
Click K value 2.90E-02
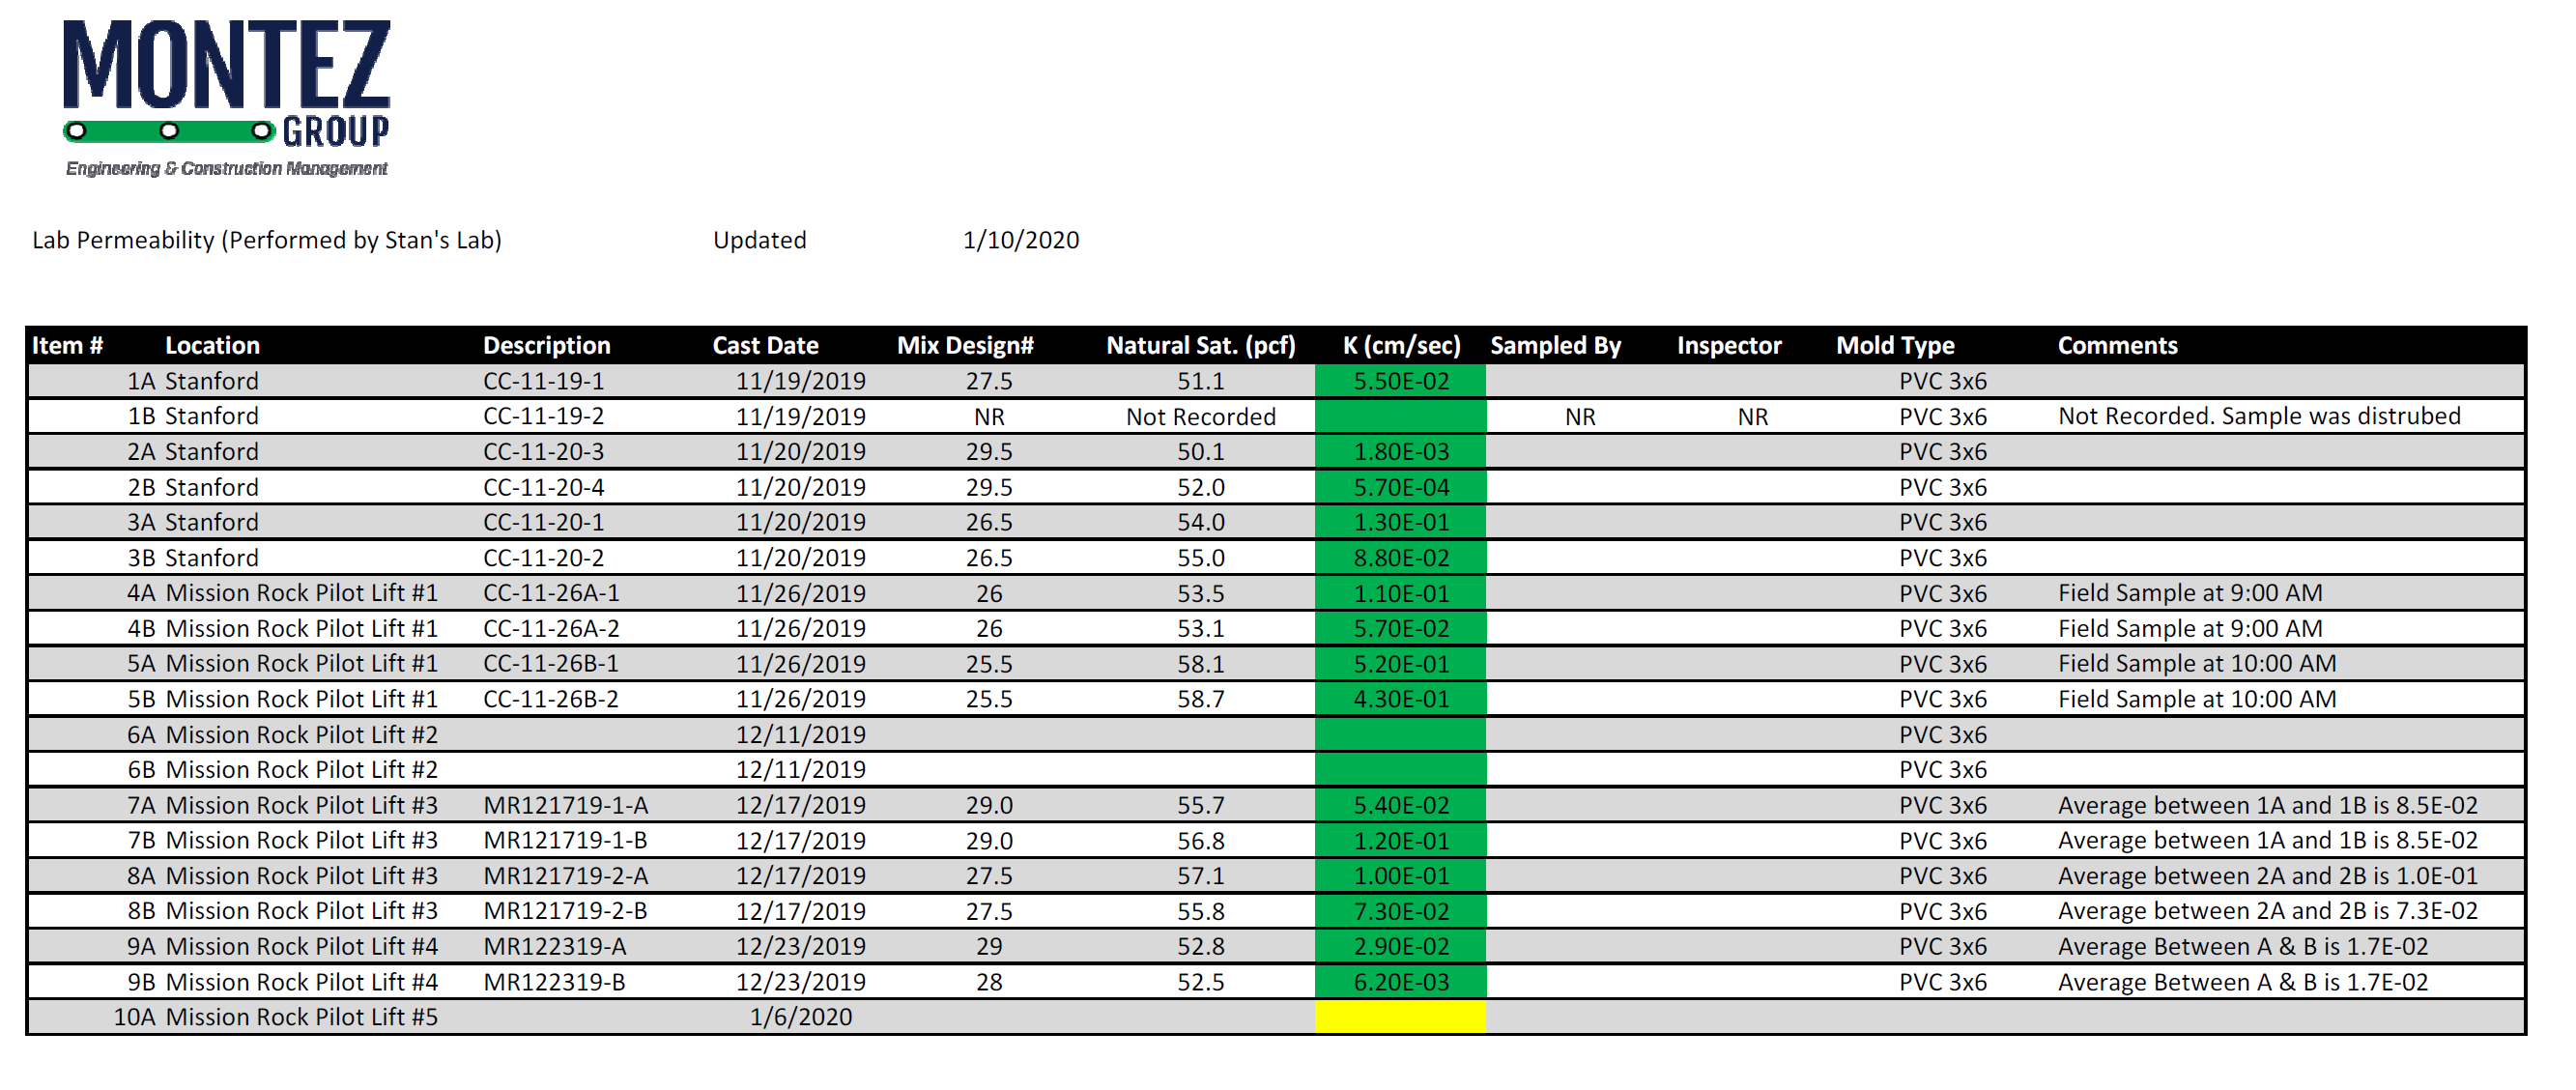(1401, 948)
